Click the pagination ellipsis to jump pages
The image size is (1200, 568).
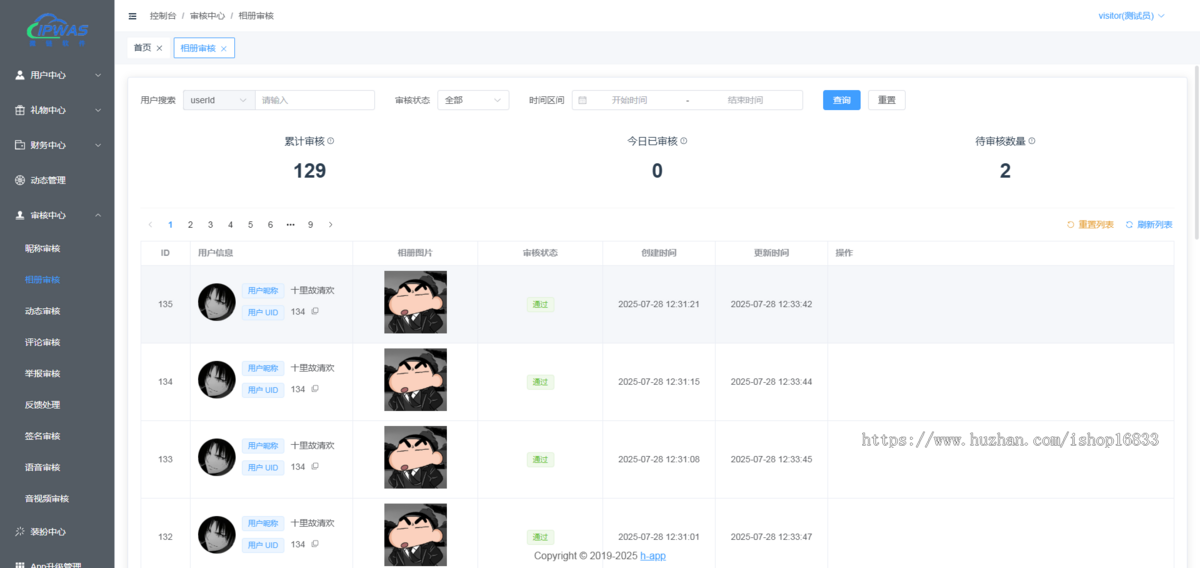(291, 225)
